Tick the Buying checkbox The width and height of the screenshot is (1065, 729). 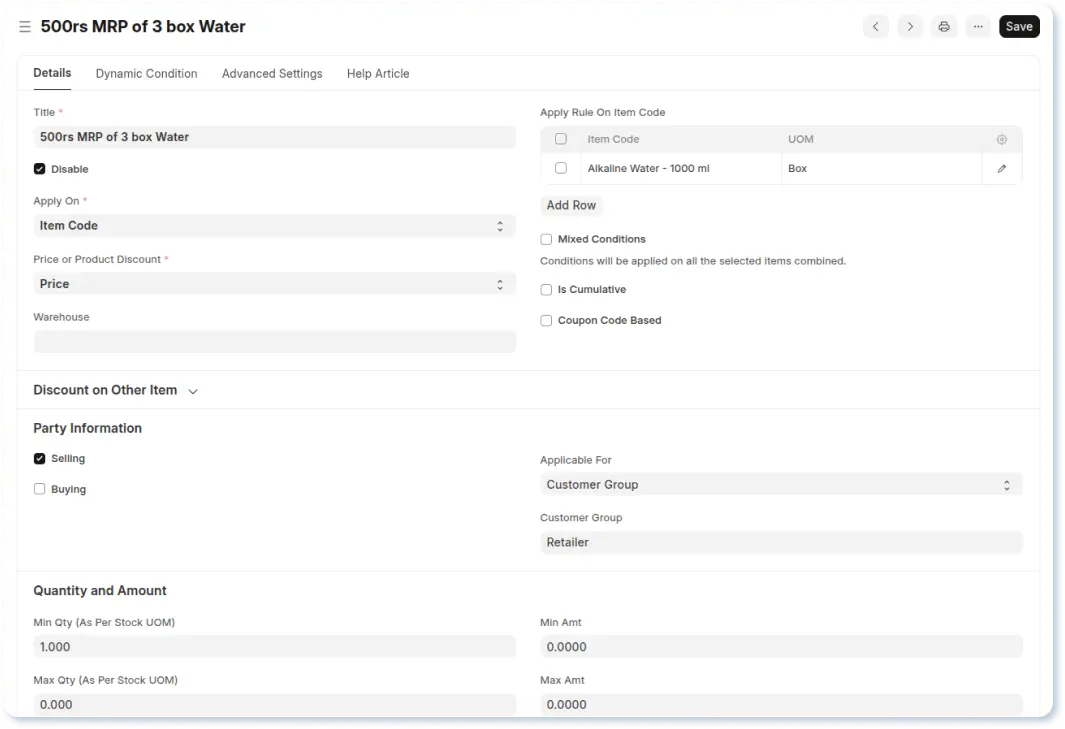pyautogui.click(x=40, y=490)
